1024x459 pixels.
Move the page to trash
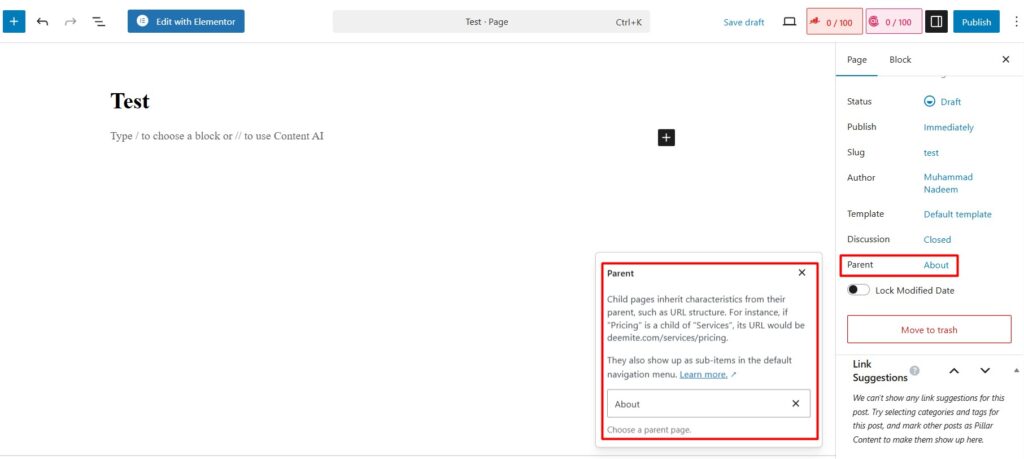pos(929,330)
